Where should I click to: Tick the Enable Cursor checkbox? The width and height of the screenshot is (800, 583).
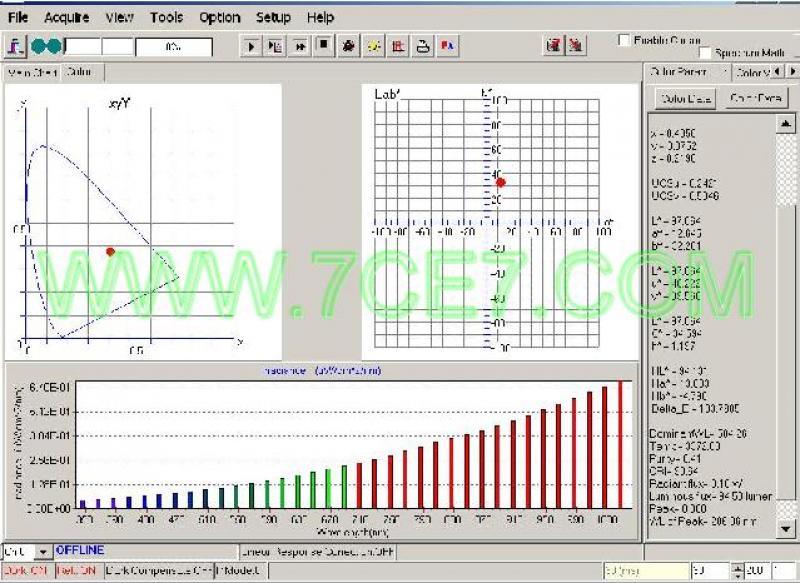pos(624,40)
